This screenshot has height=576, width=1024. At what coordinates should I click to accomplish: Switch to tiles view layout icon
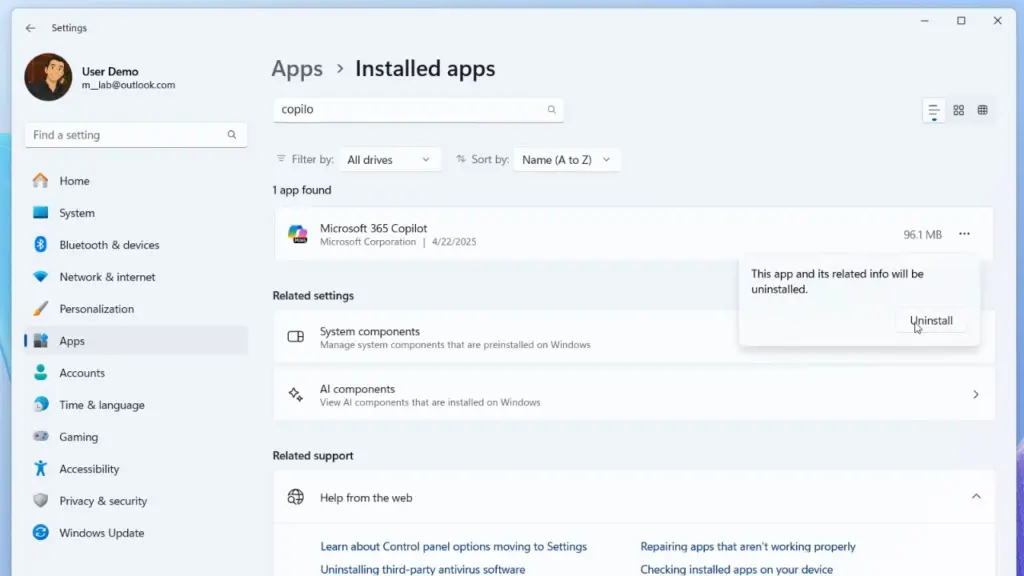click(983, 110)
